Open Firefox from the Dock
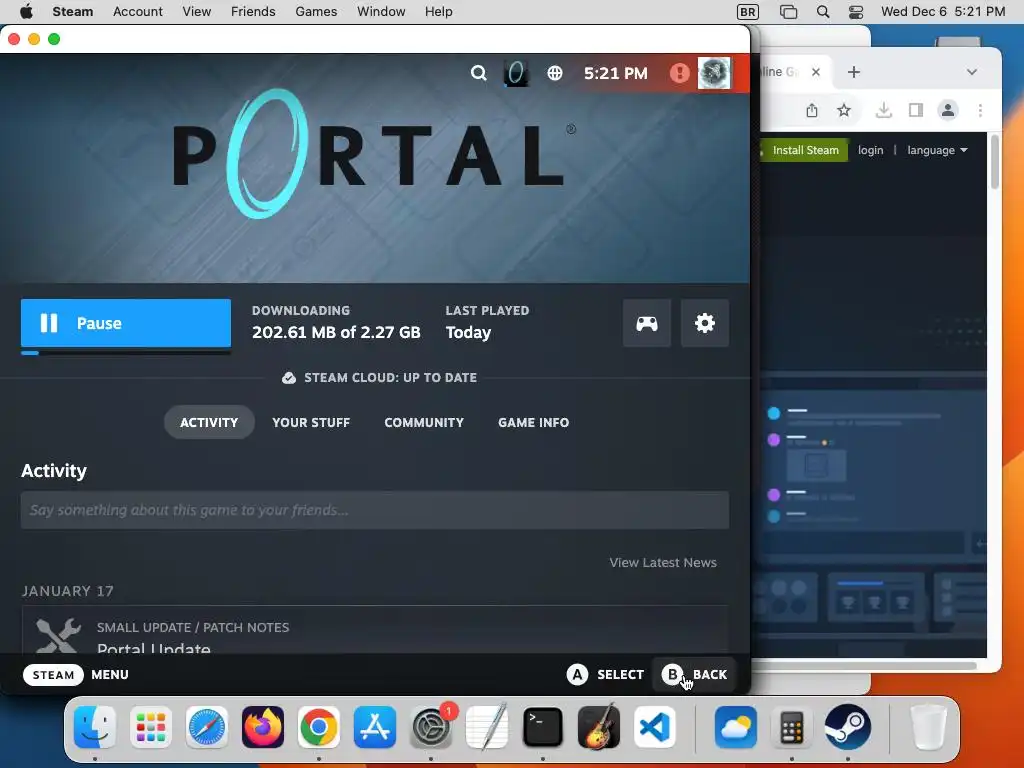 (263, 726)
